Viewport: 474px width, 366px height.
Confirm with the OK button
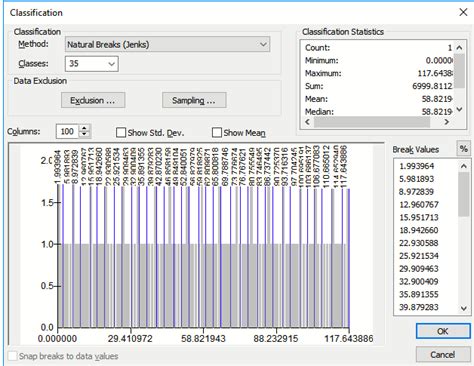443,331
